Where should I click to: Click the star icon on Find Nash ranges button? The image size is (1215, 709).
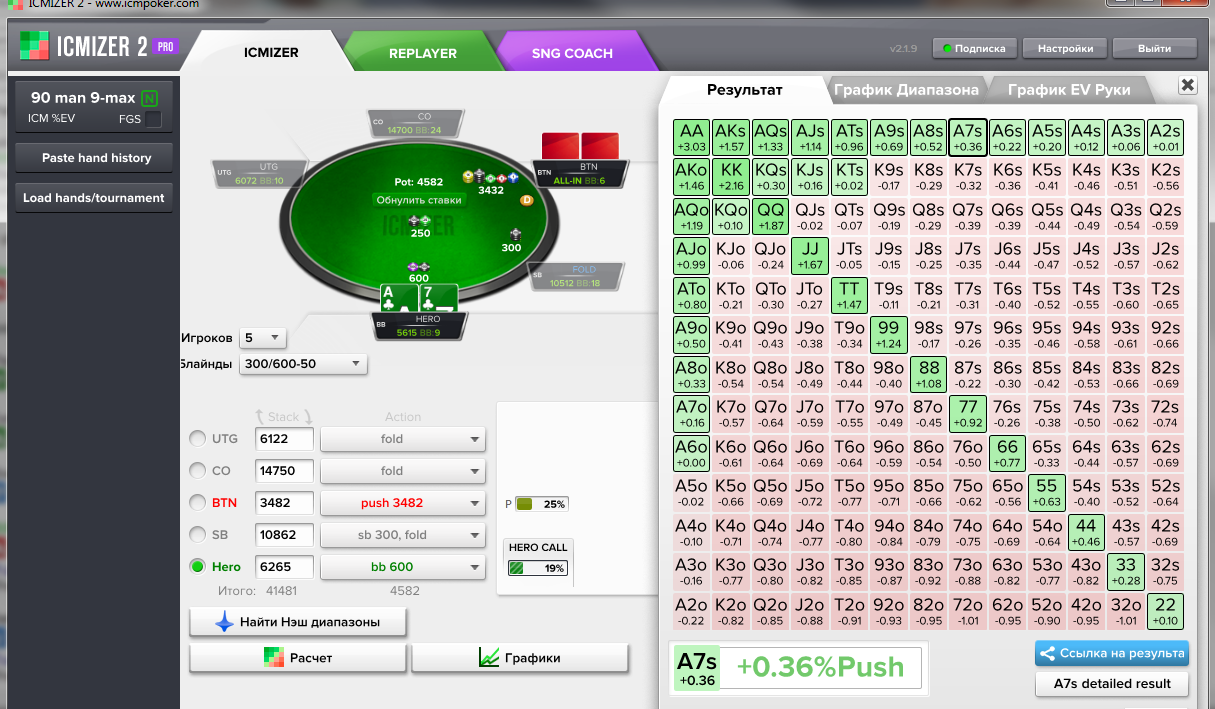click(224, 622)
